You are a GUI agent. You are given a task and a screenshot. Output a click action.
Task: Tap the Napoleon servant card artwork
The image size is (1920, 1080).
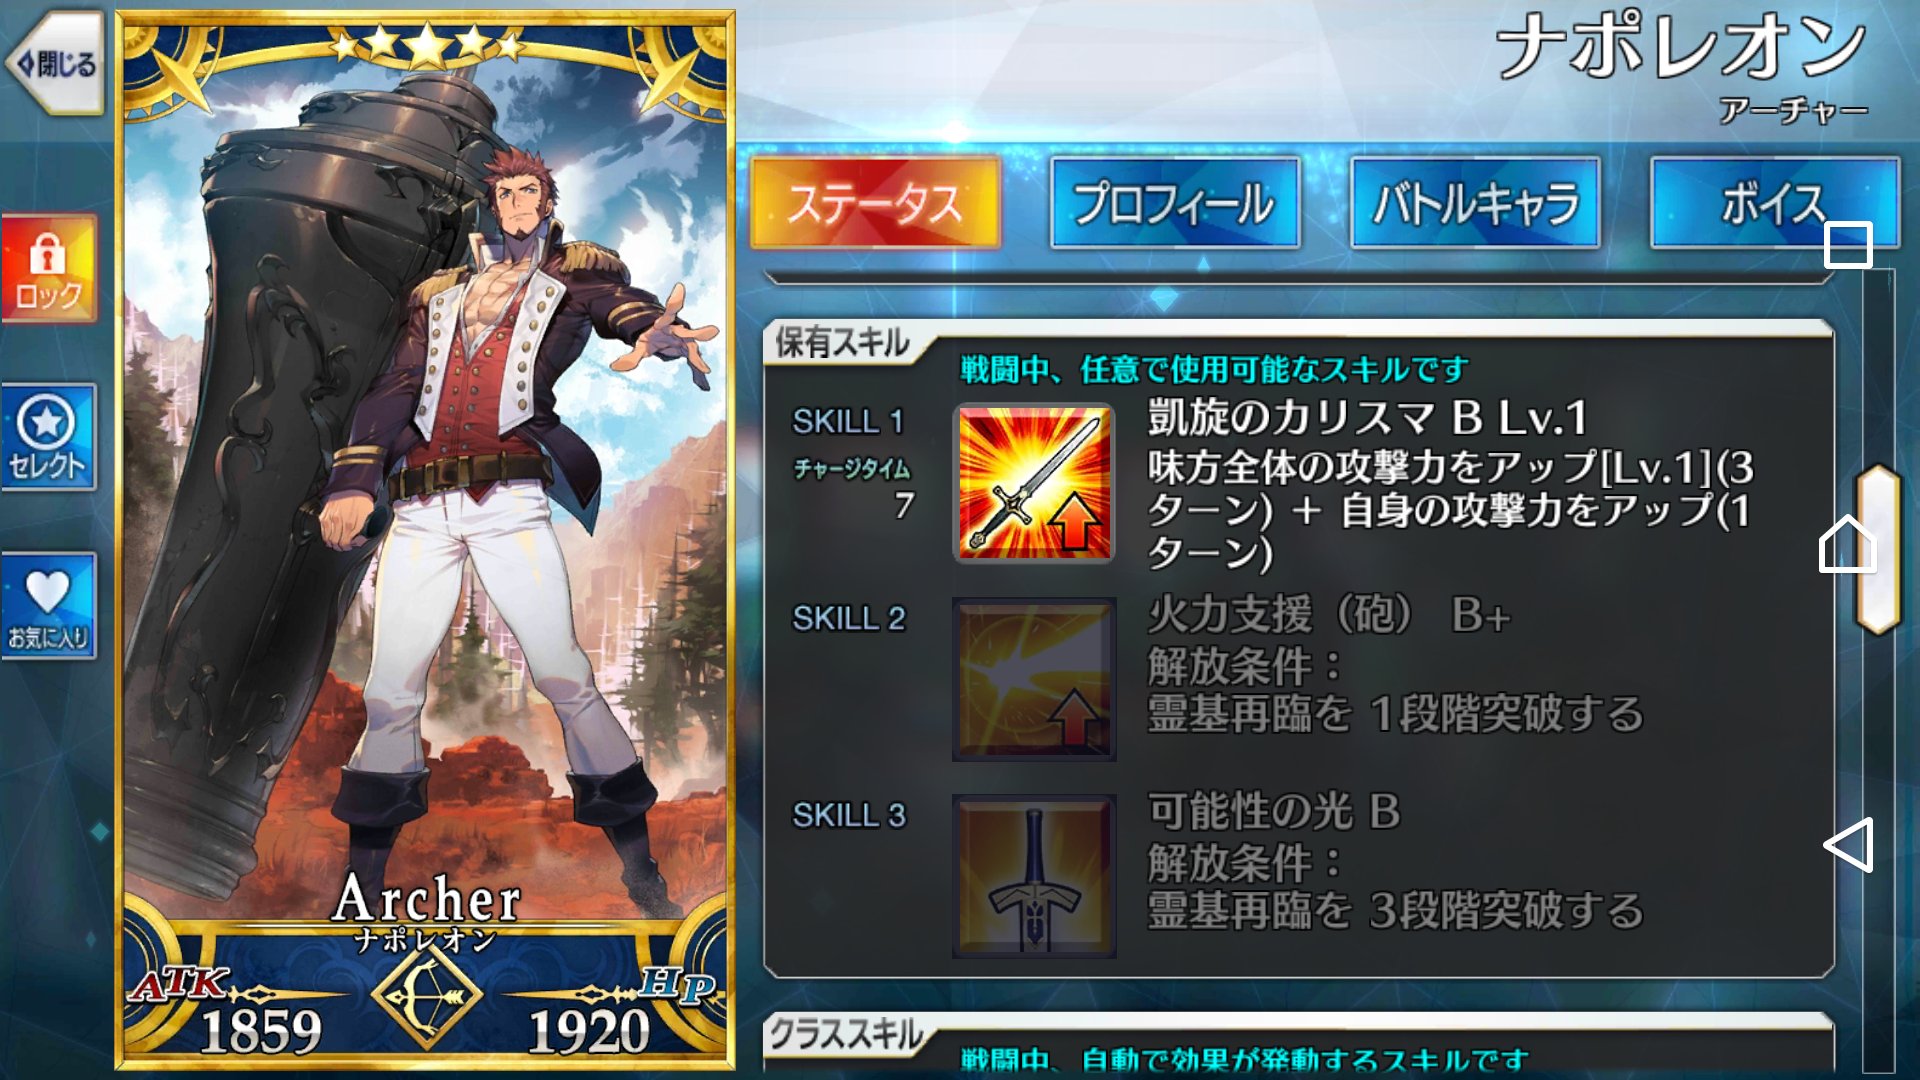click(x=427, y=500)
